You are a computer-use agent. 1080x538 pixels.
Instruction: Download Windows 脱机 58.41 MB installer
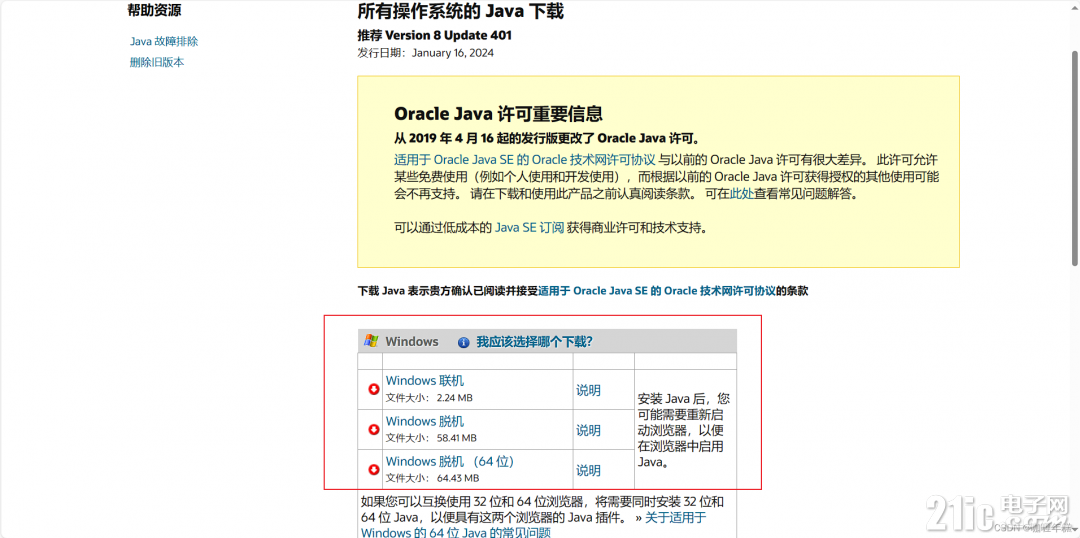coord(425,422)
